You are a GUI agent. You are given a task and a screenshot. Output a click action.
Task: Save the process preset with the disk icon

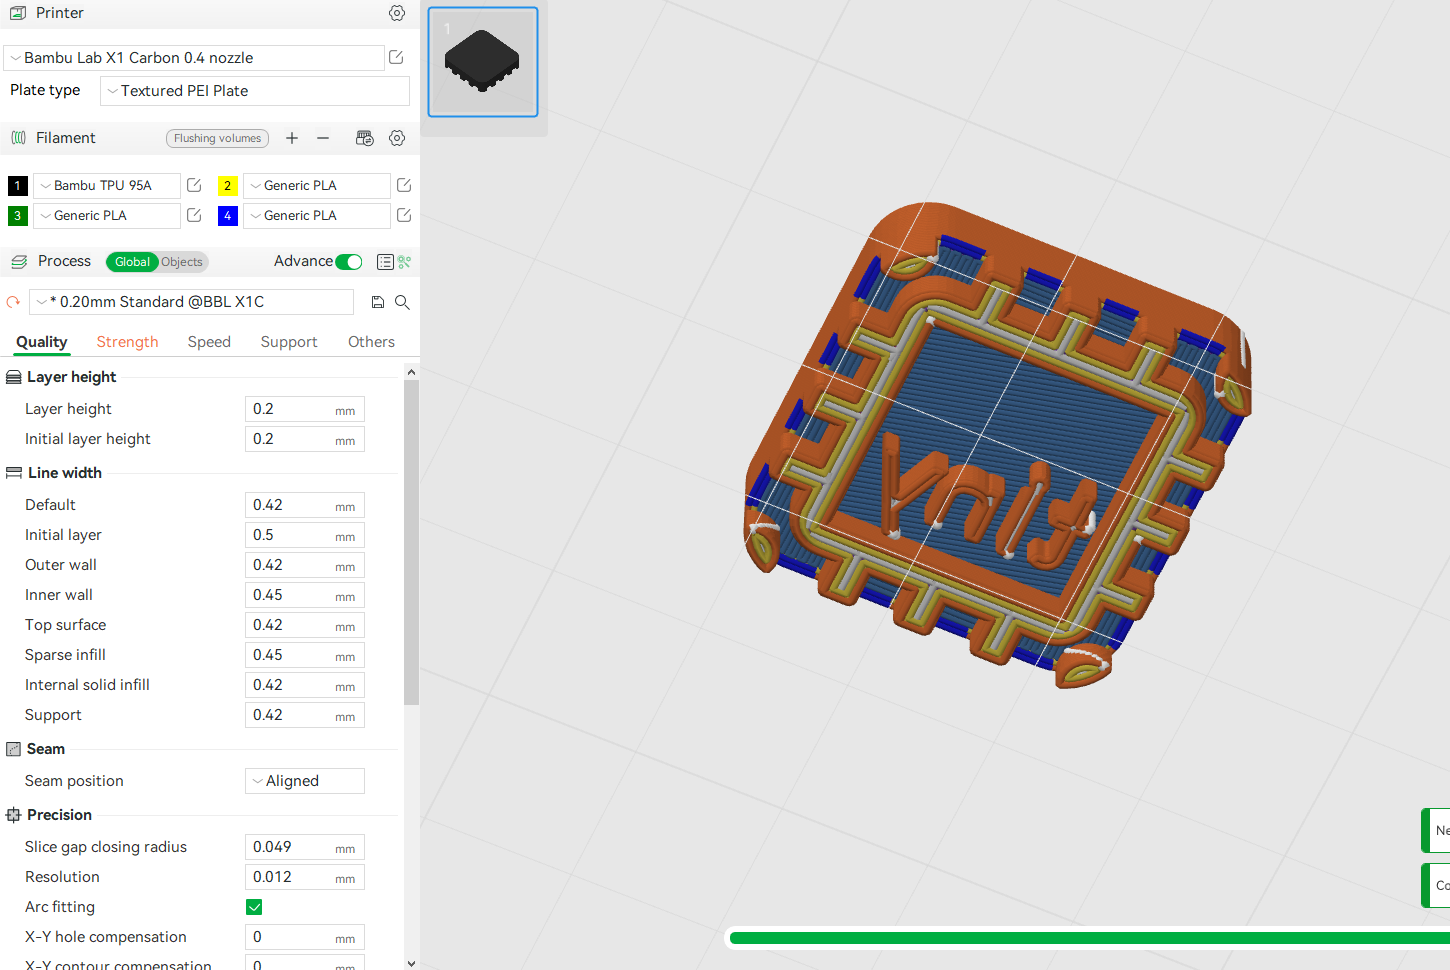pyautogui.click(x=378, y=302)
